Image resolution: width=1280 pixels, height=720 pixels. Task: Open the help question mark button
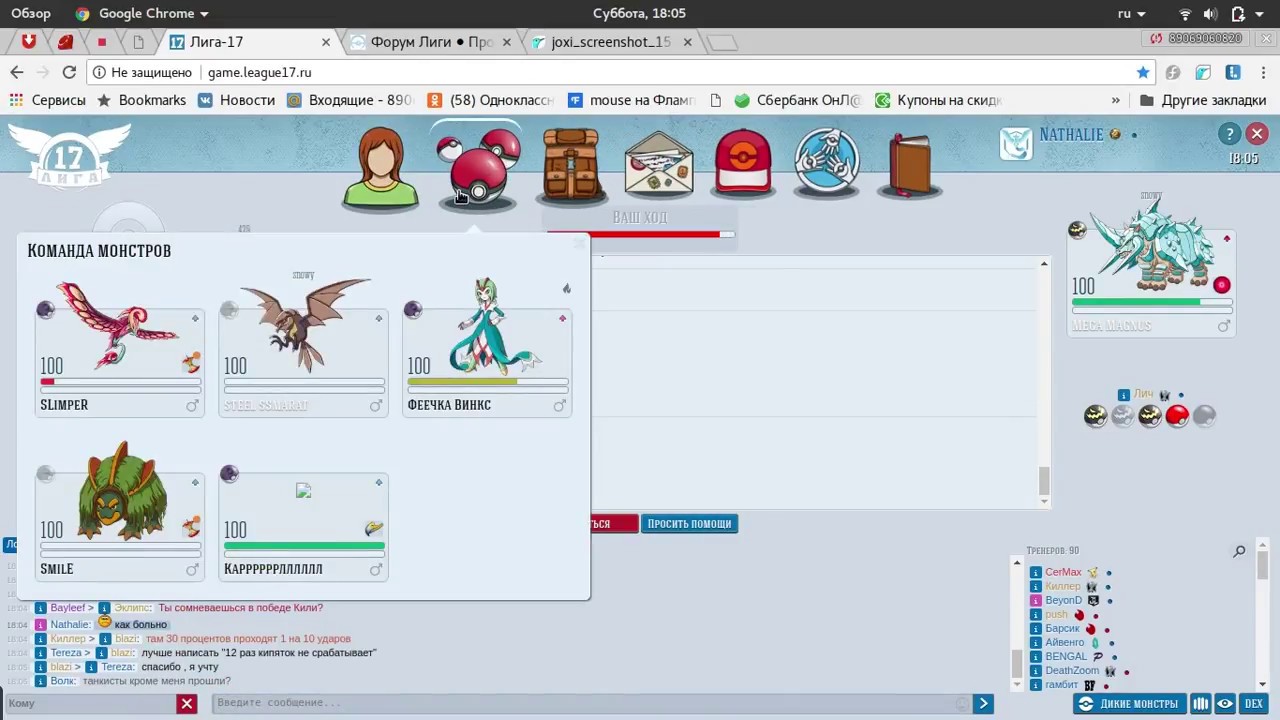point(1229,134)
